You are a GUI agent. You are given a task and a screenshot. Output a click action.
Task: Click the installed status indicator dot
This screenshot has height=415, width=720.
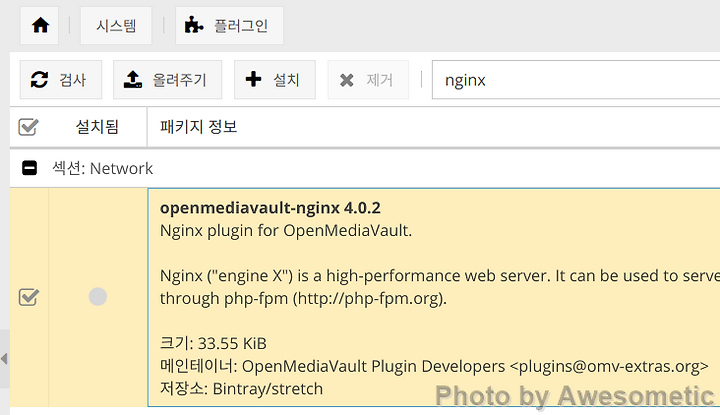point(98,297)
